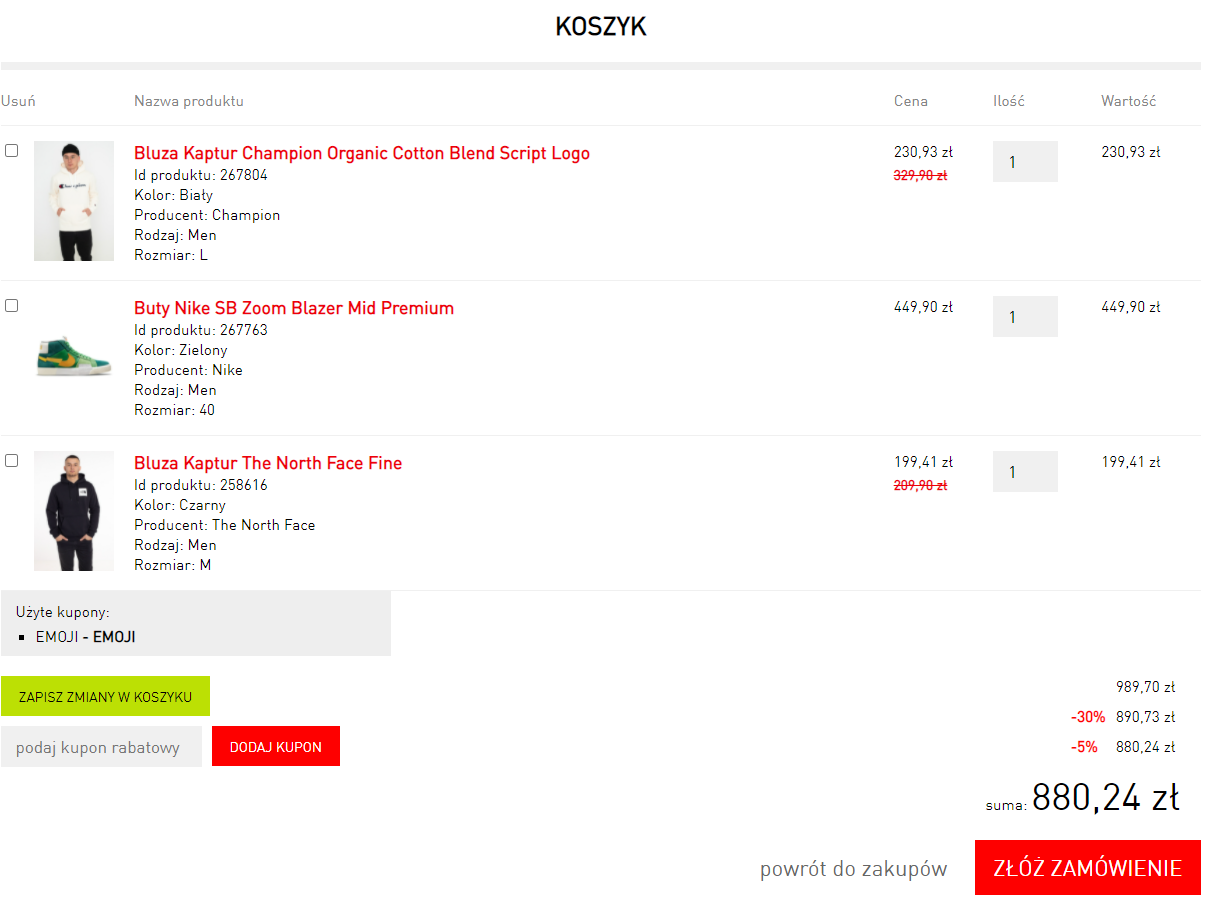Click quantity field for Nike SB shoes
Viewport: 1209px width, 903px height.
(1025, 316)
